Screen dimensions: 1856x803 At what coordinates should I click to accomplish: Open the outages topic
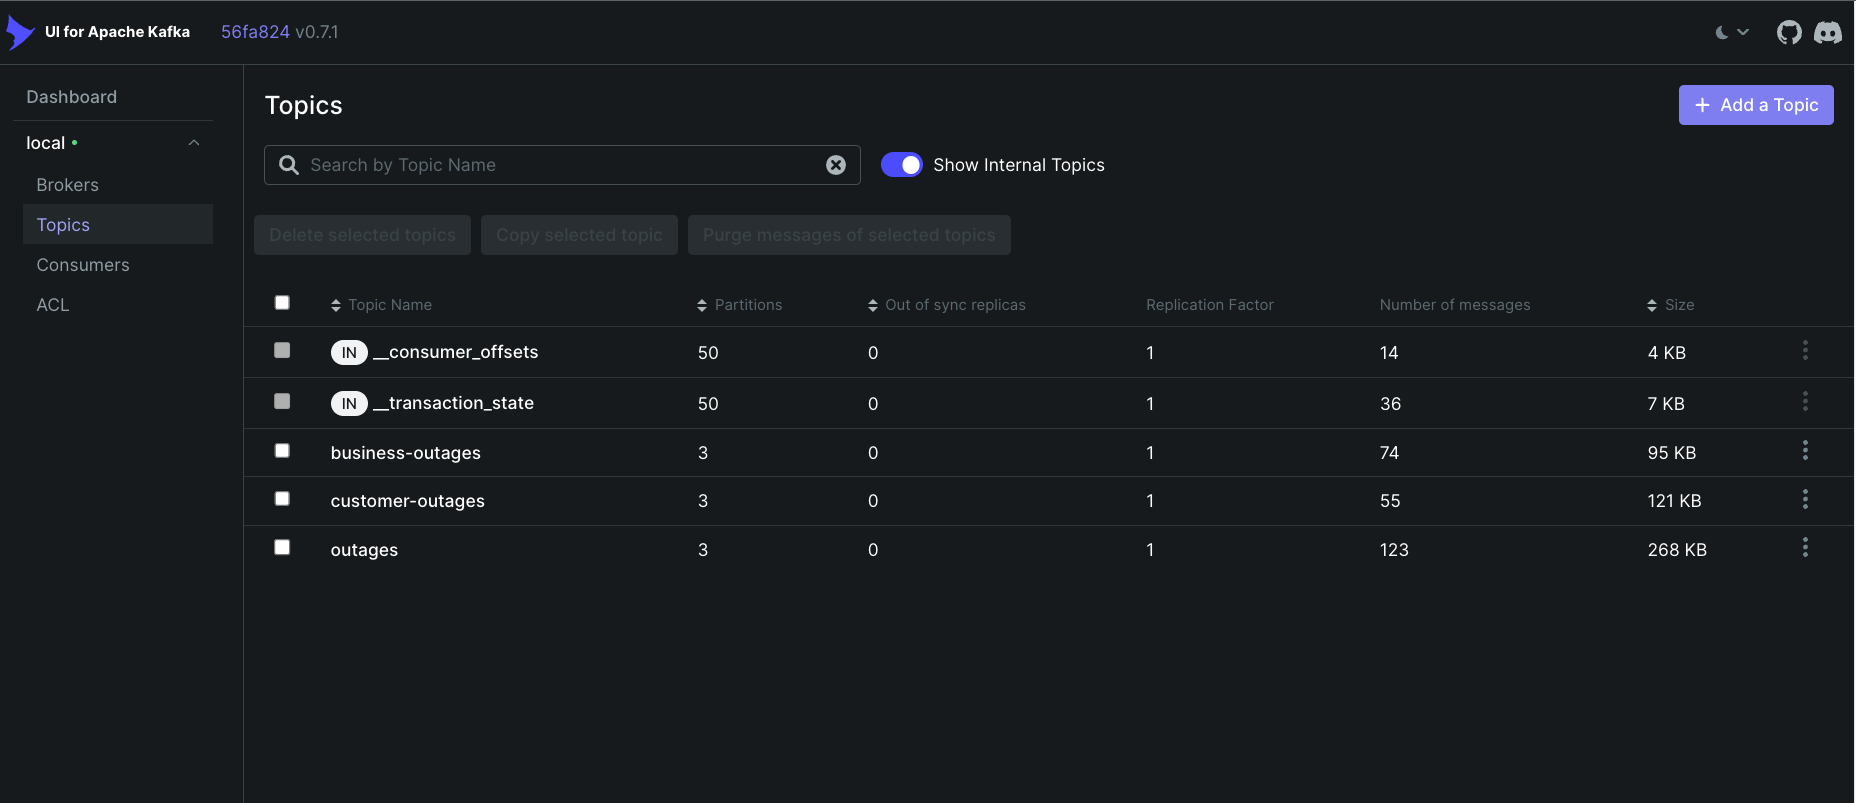364,550
